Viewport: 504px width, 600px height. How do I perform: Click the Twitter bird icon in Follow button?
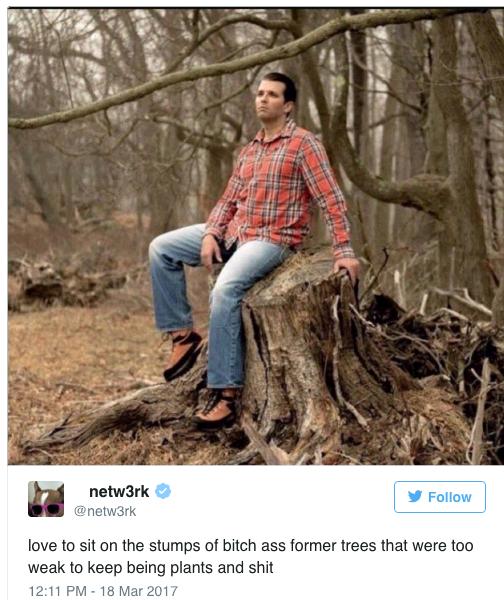pyautogui.click(x=415, y=497)
